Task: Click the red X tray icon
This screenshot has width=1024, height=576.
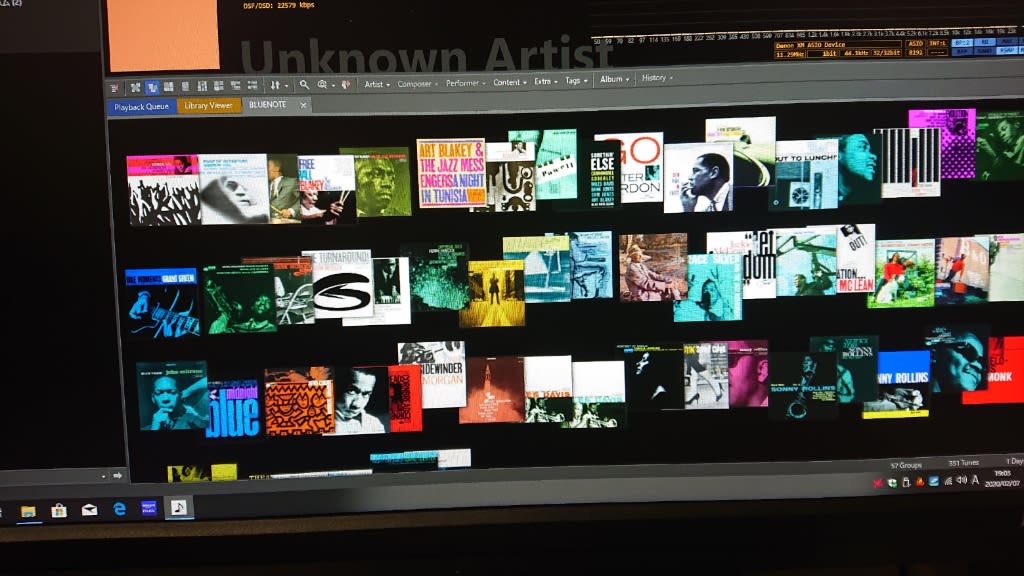Action: 878,483
